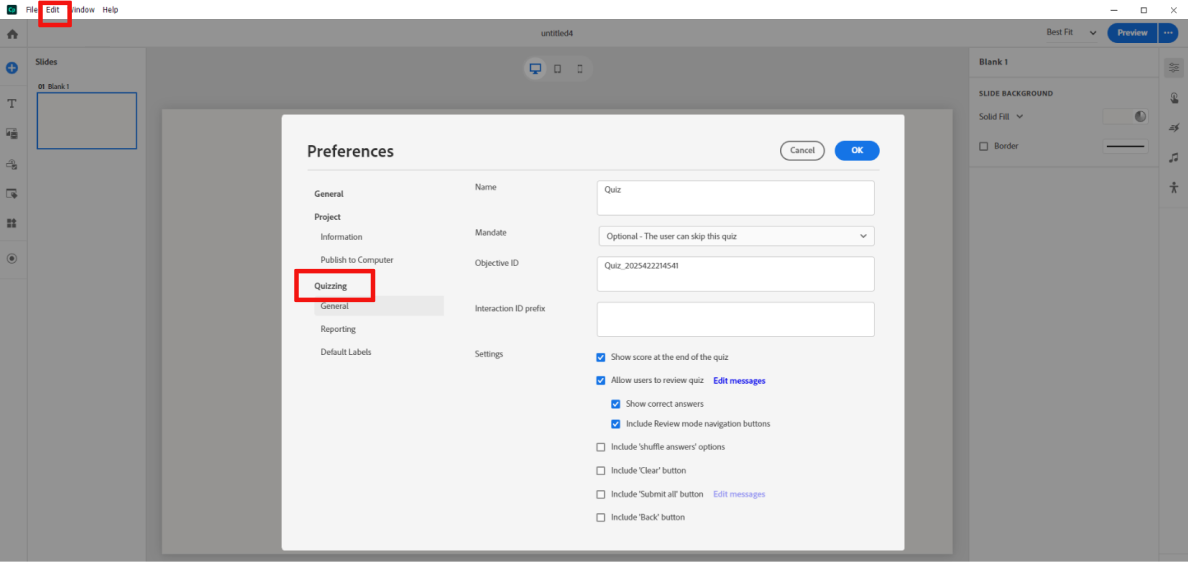
Task: Select top-level General in Preferences list
Action: (x=329, y=194)
